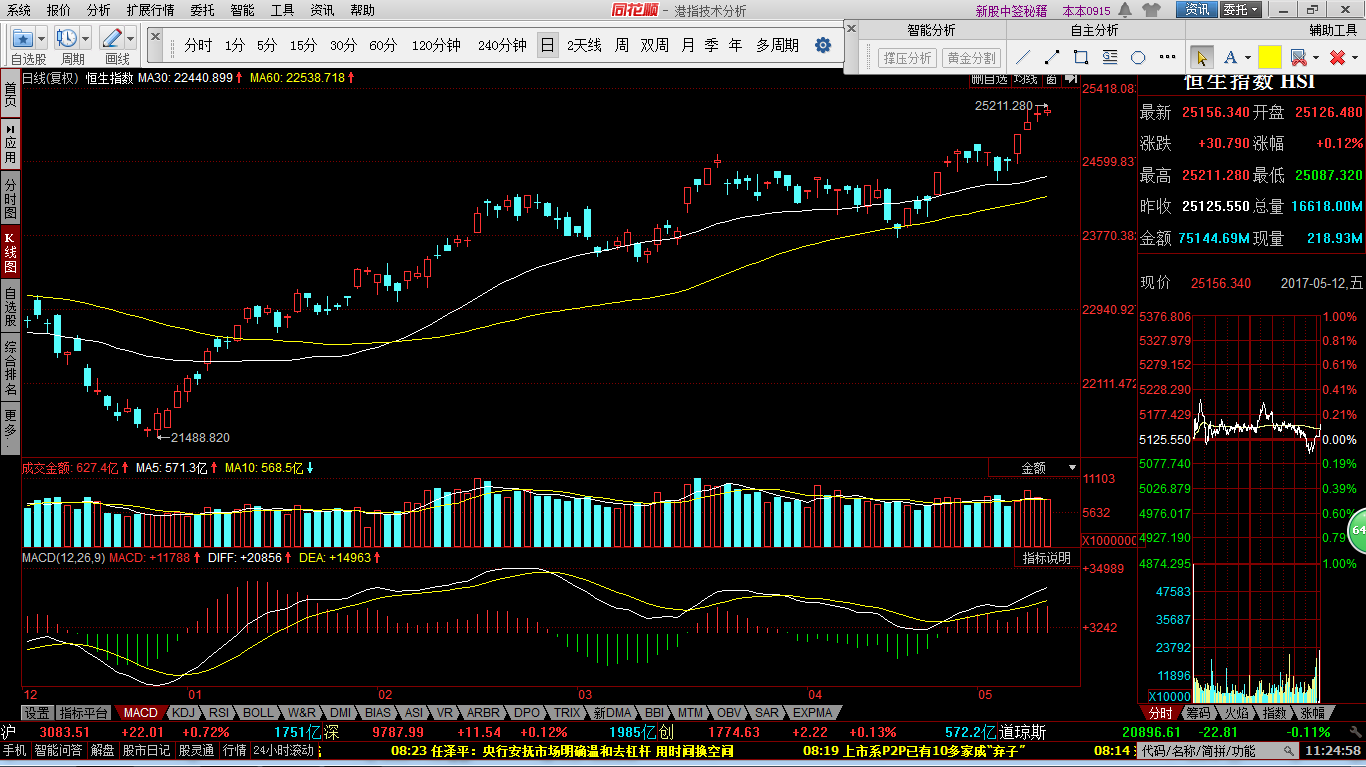Switch to 分时图 in sidebar
Screen dimensions: 1366x767
(x=10, y=198)
